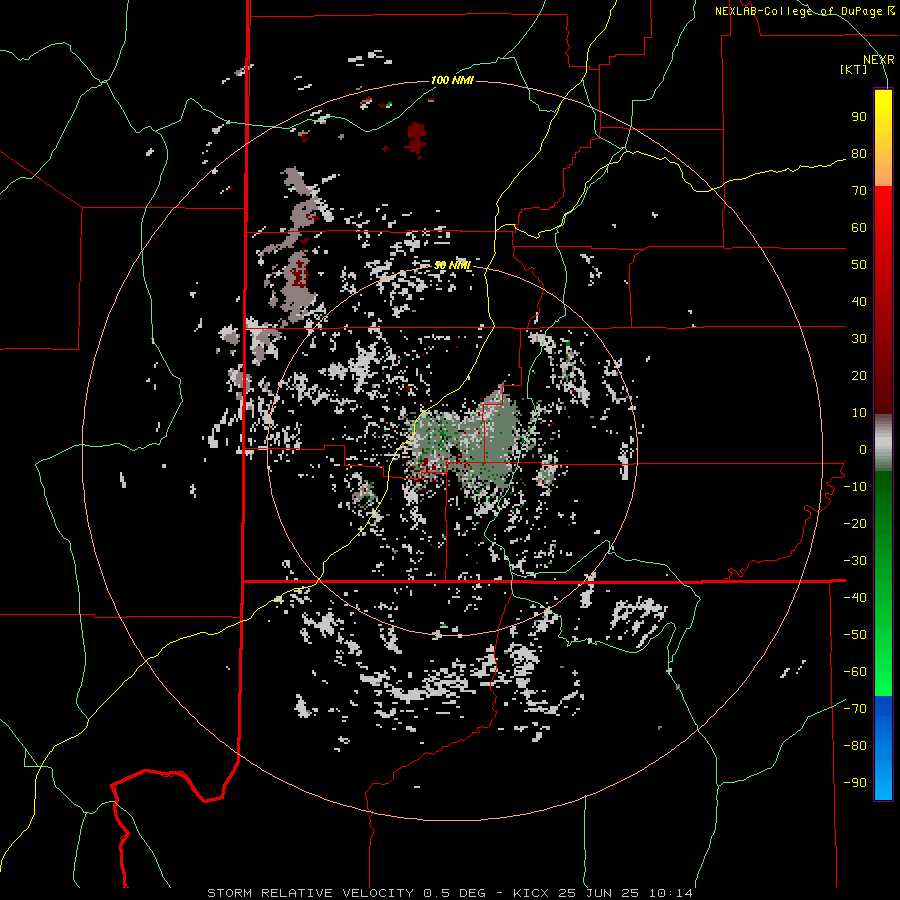The image size is (900, 900).
Task: Select the 30 value on velocity scale
Action: [x=859, y=339]
